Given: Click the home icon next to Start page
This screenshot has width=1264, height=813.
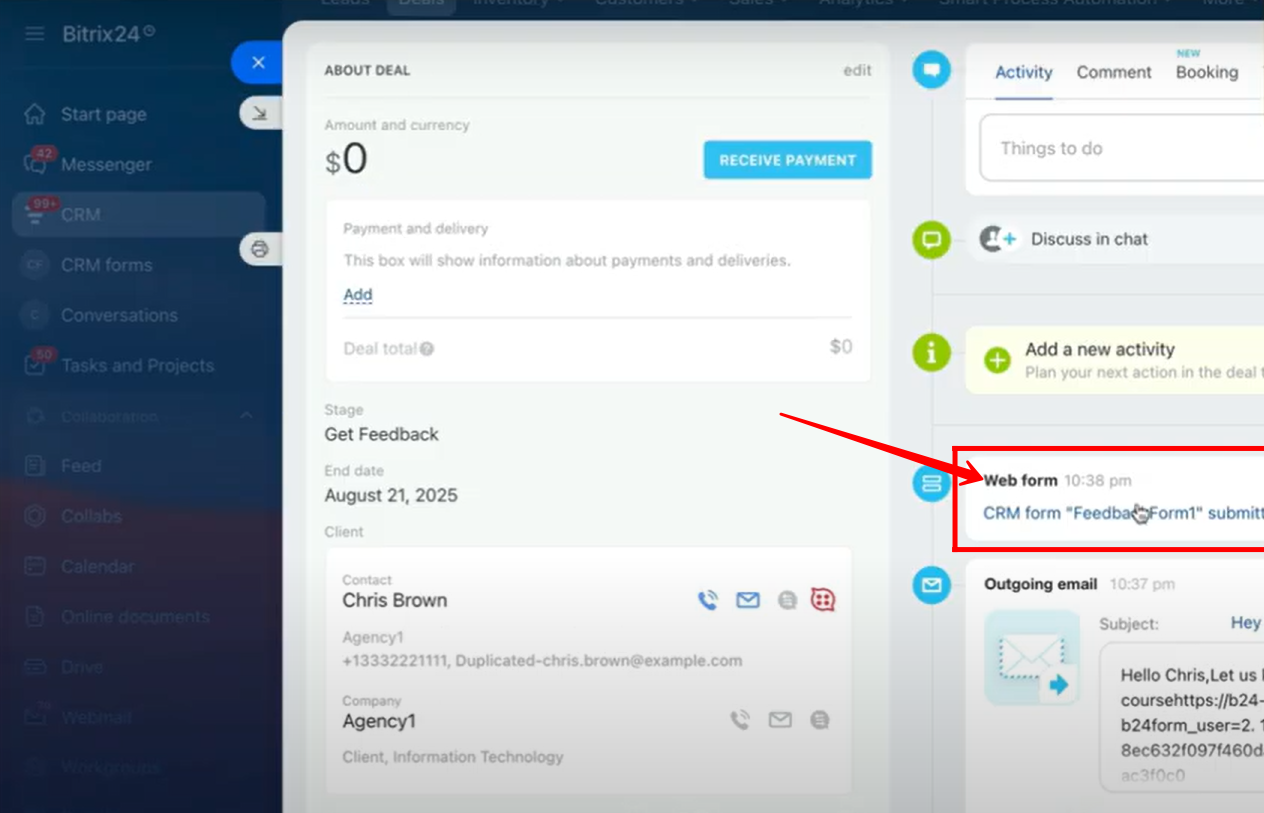Looking at the screenshot, I should (35, 113).
